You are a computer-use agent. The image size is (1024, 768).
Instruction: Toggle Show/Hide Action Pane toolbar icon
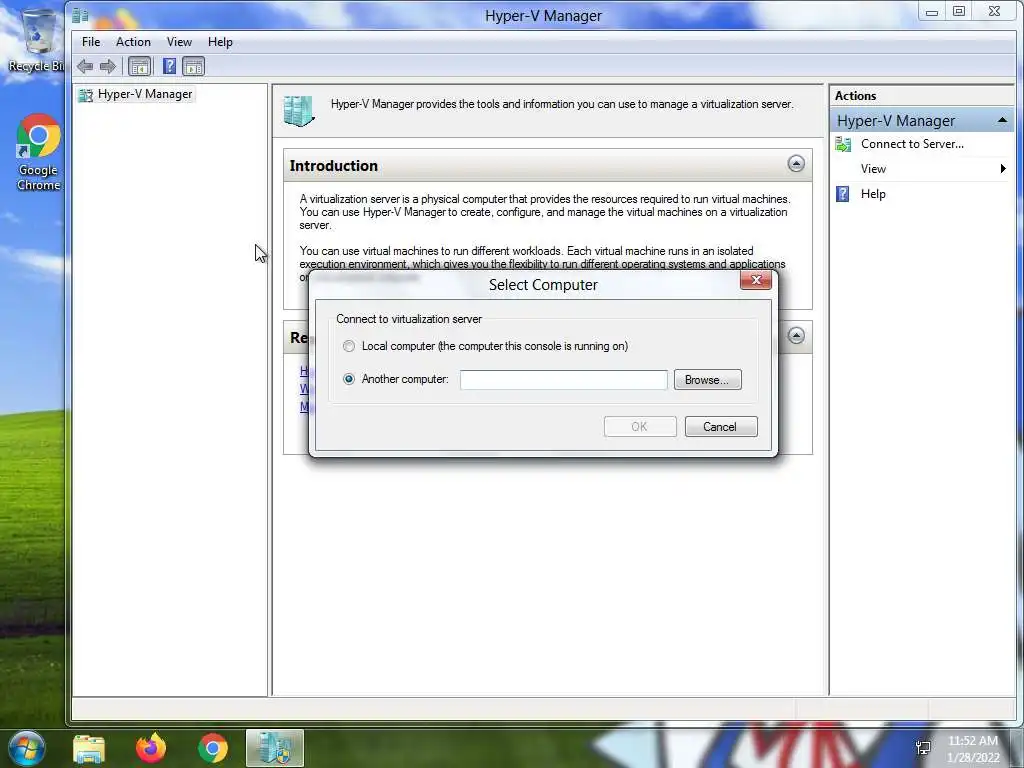tap(193, 66)
